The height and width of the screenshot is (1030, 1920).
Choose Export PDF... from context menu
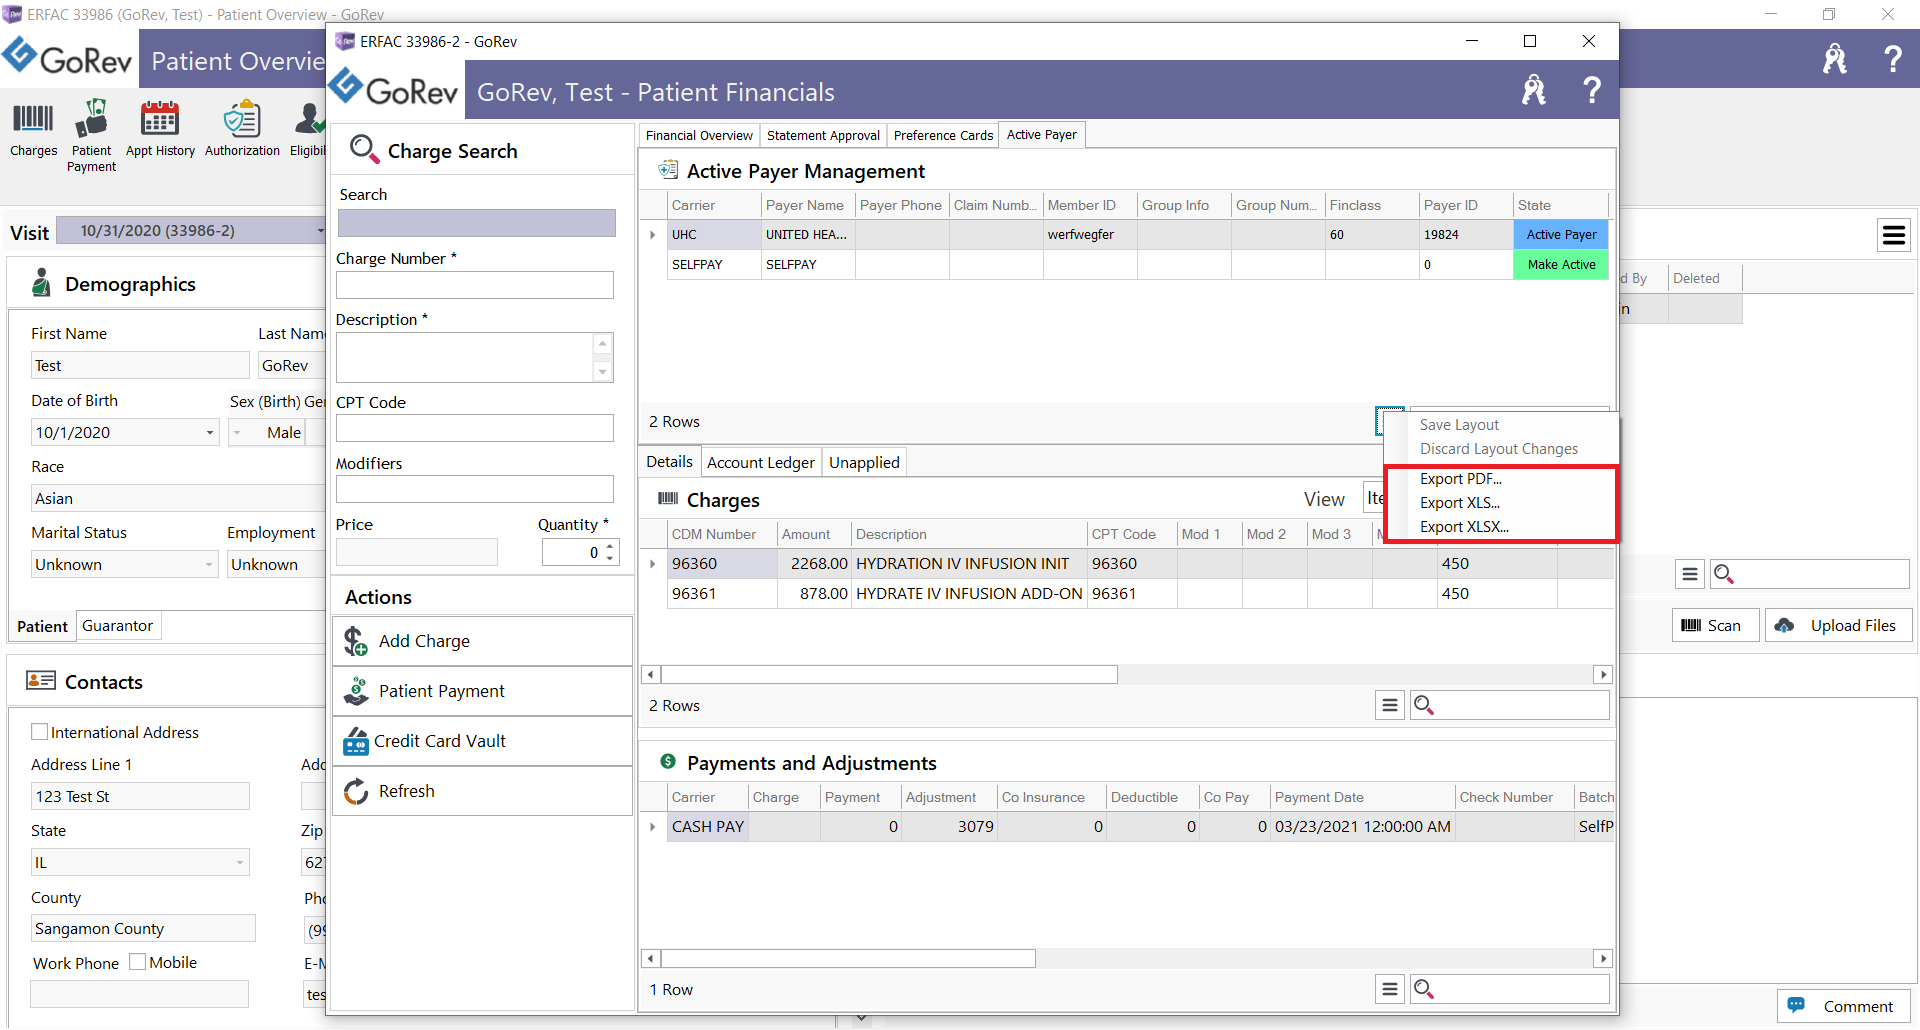click(x=1460, y=479)
